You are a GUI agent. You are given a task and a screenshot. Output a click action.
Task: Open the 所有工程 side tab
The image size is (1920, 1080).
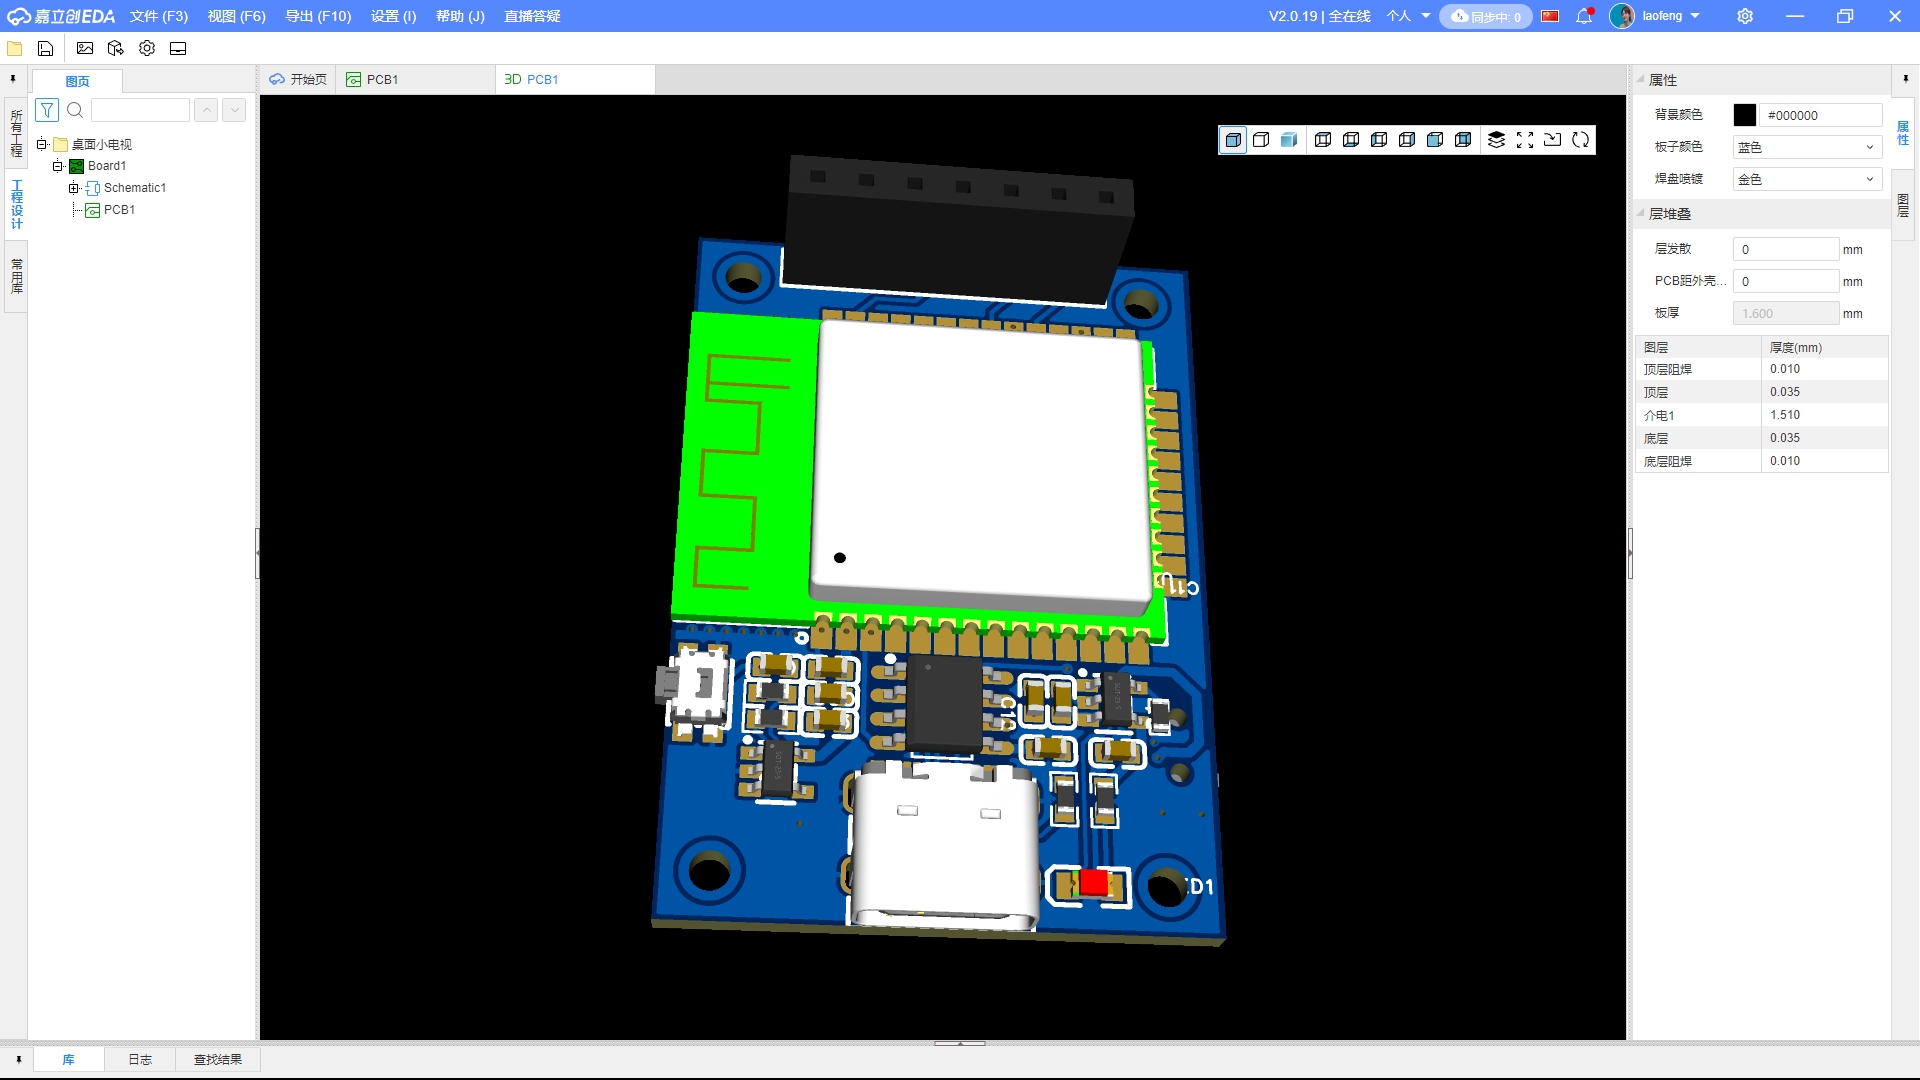coord(16,134)
